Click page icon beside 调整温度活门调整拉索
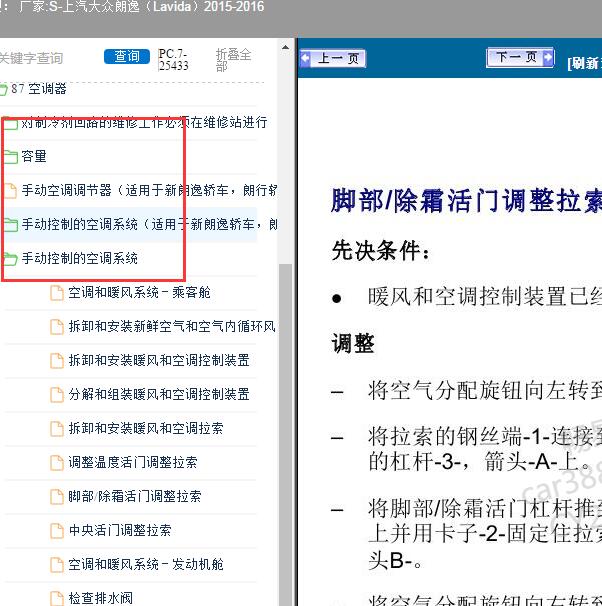This screenshot has height=606, width=602. (x=57, y=463)
